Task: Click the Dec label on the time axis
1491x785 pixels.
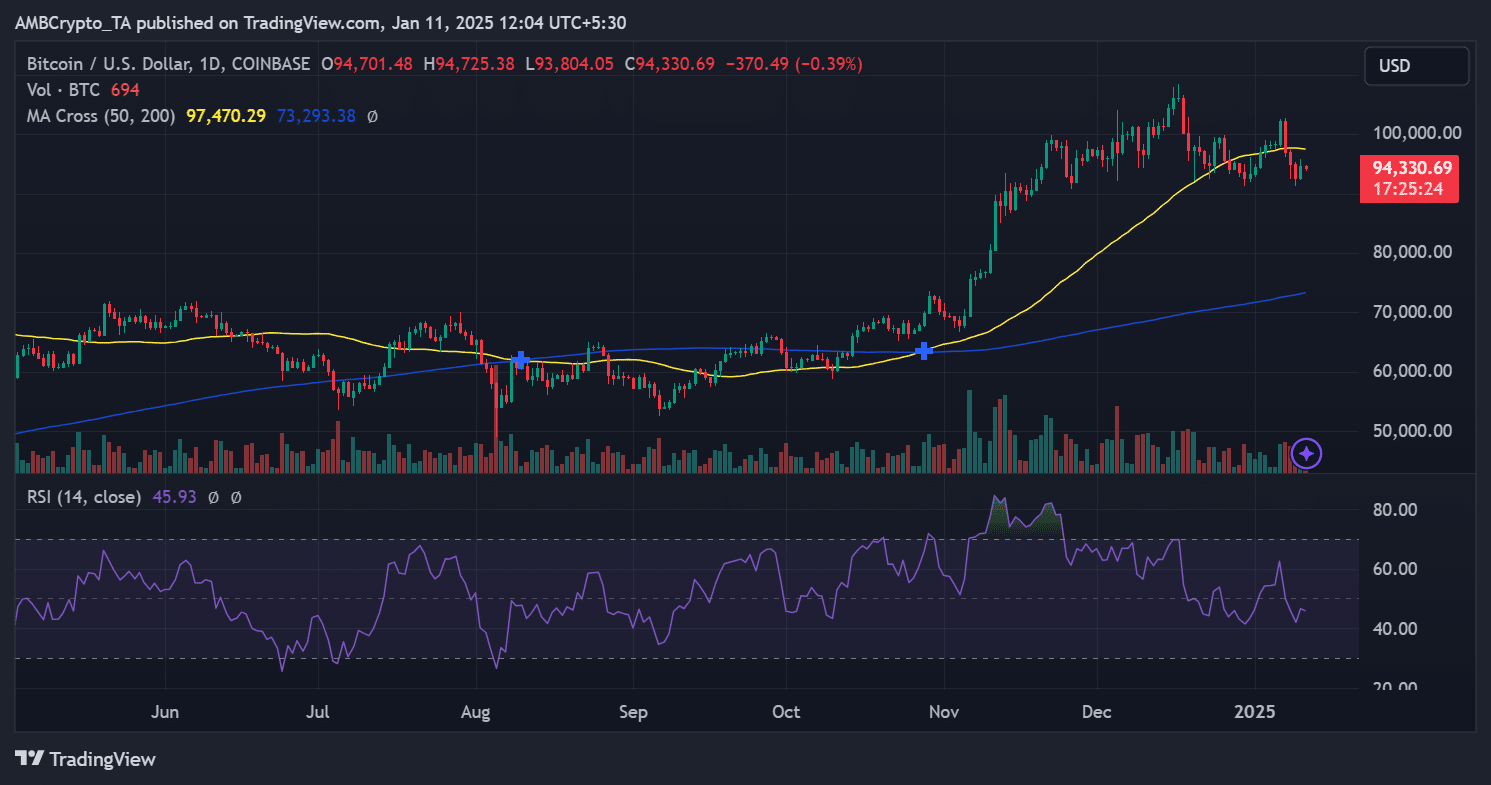Action: tap(1096, 712)
